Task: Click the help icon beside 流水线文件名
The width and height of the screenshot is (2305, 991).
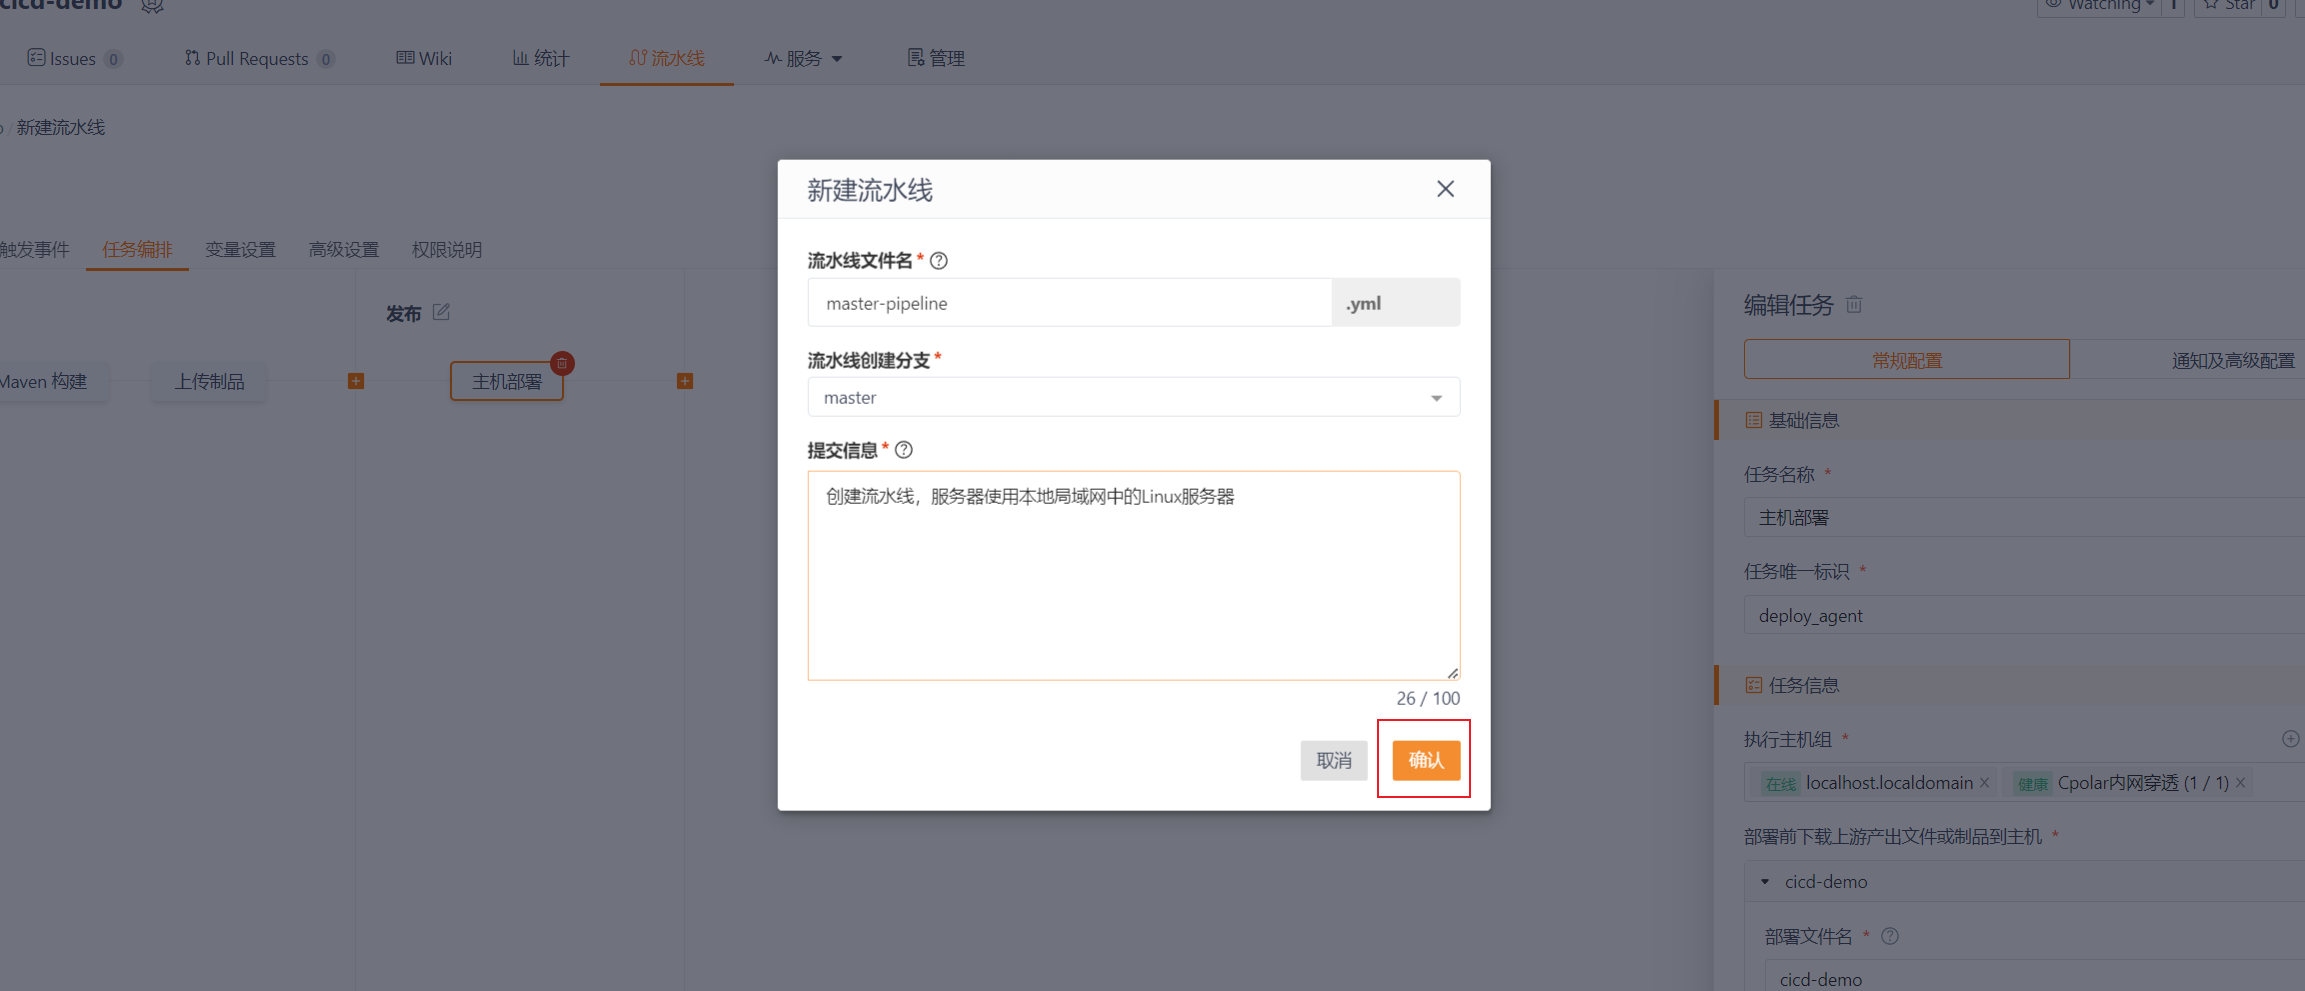Action: pyautogui.click(x=939, y=261)
